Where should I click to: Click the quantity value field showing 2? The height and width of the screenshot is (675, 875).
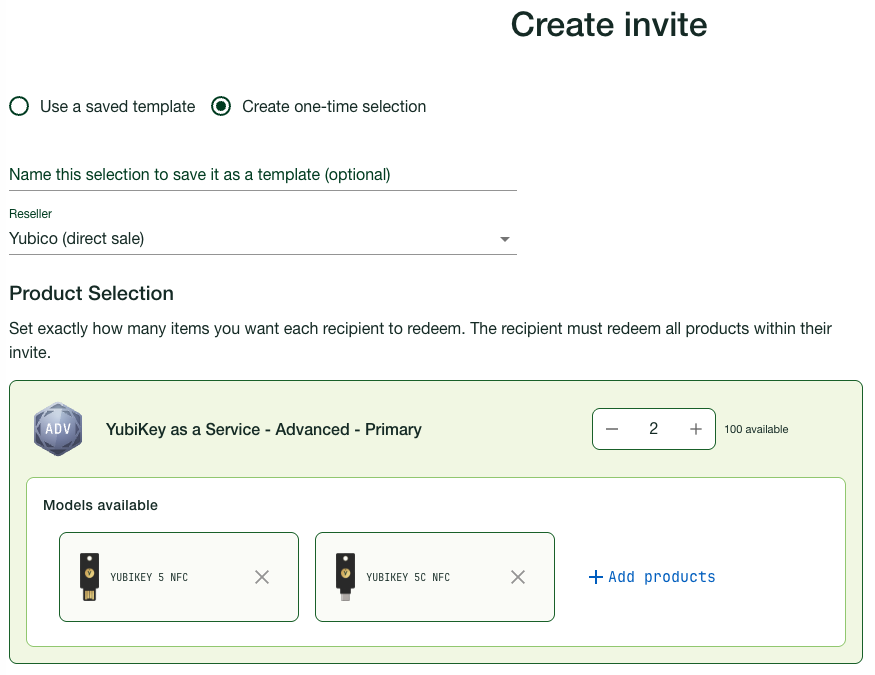tap(654, 429)
